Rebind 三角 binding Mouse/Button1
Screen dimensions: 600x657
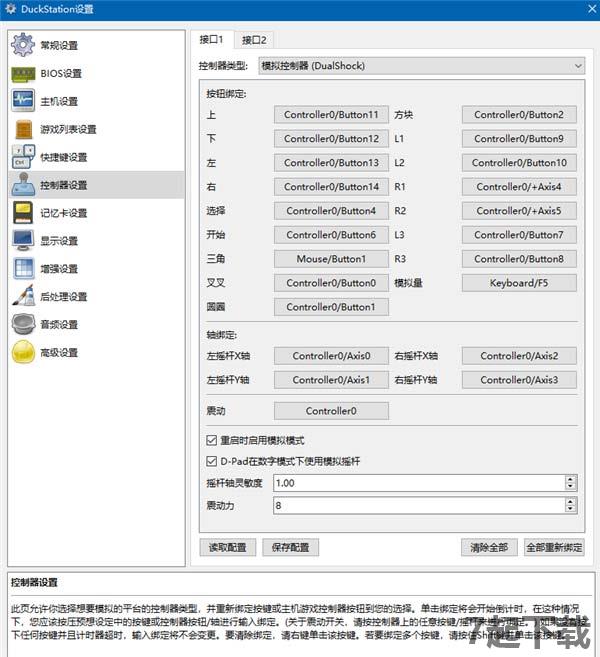pos(331,259)
